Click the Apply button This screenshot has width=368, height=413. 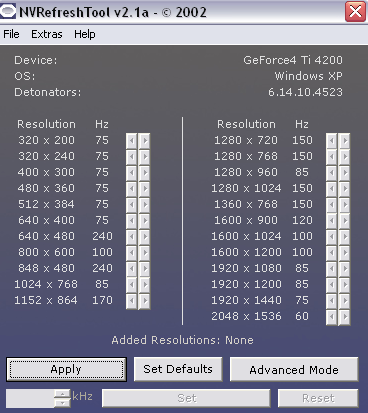[x=66, y=369]
